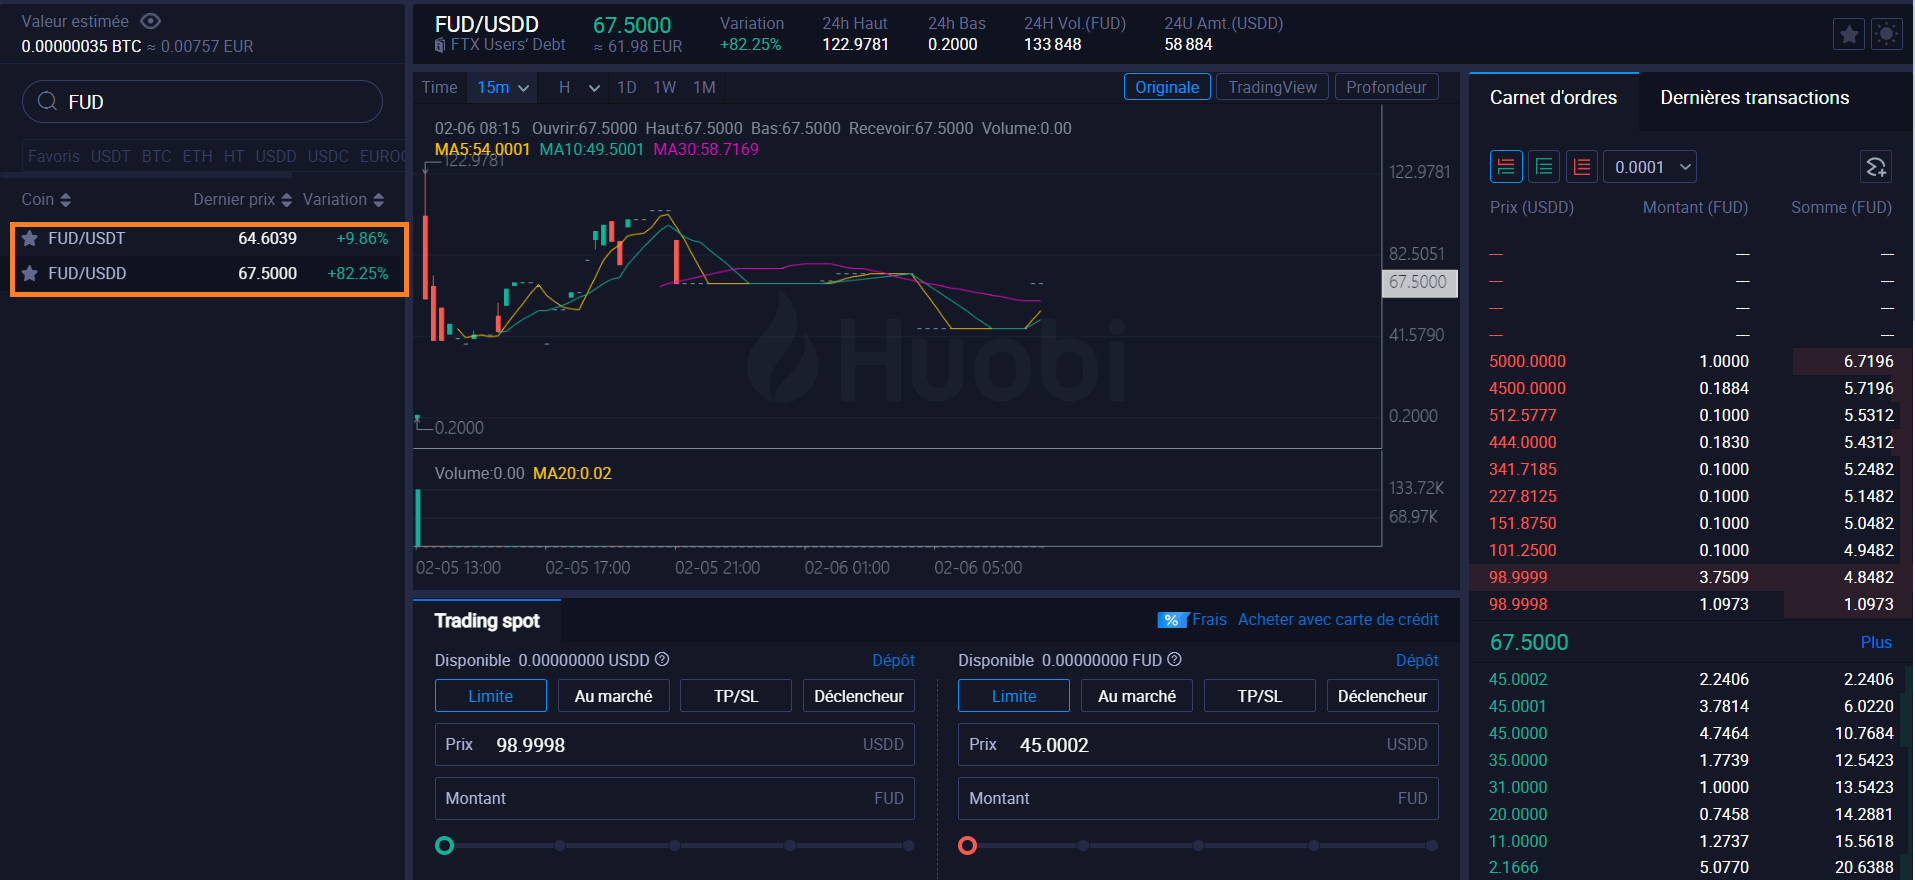Screen dimensions: 1915x880
Task: Switch to USDD market tab
Action: (276, 156)
